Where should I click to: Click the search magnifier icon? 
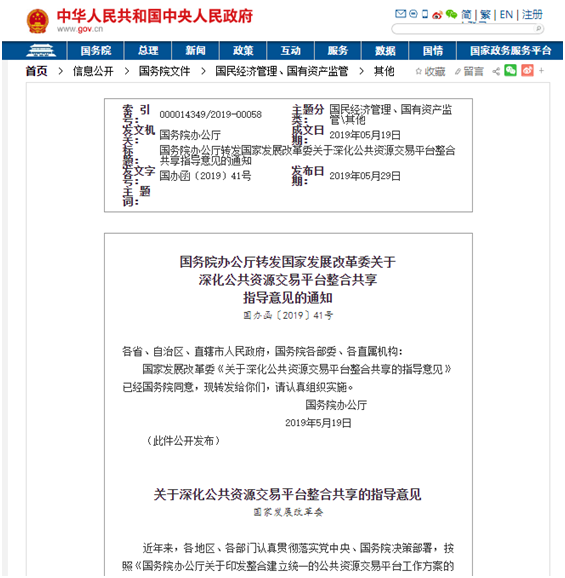point(538,28)
